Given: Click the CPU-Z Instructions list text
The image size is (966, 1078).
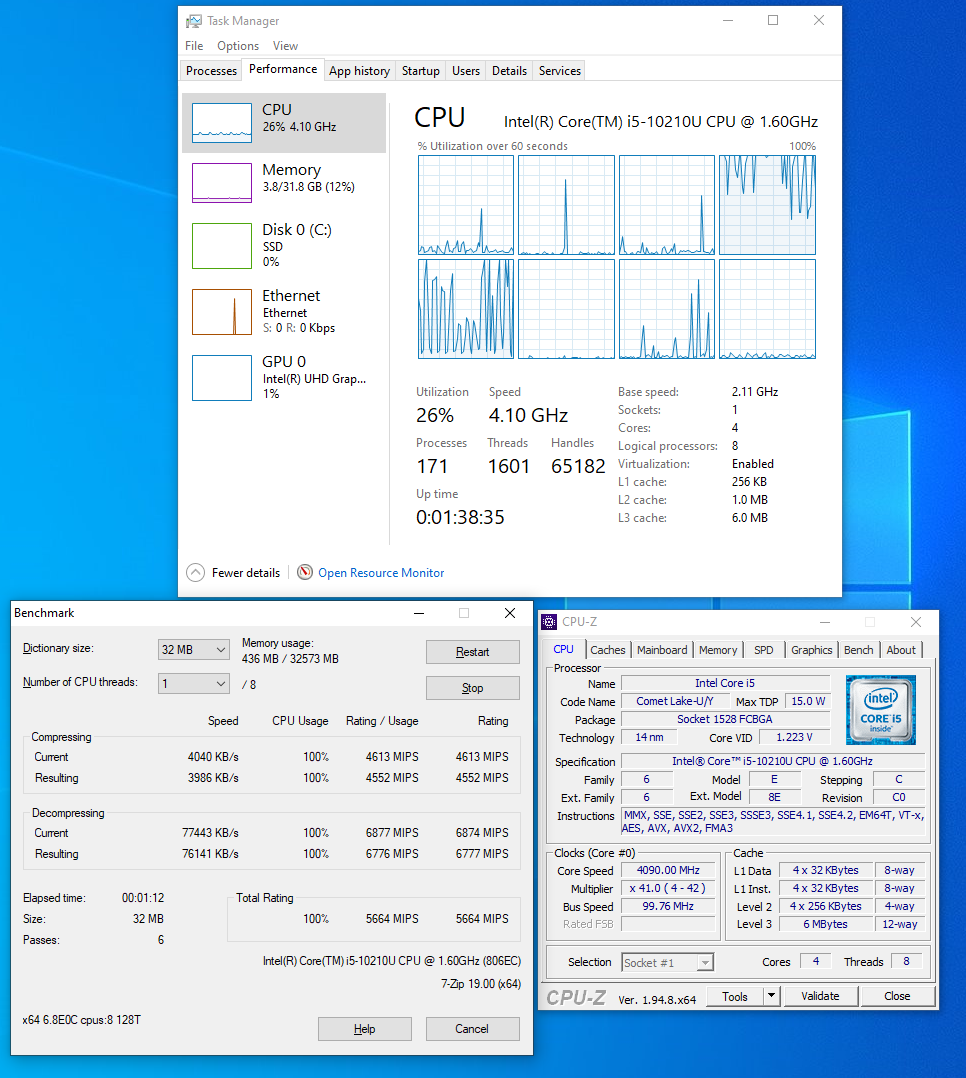Looking at the screenshot, I should click(773, 822).
